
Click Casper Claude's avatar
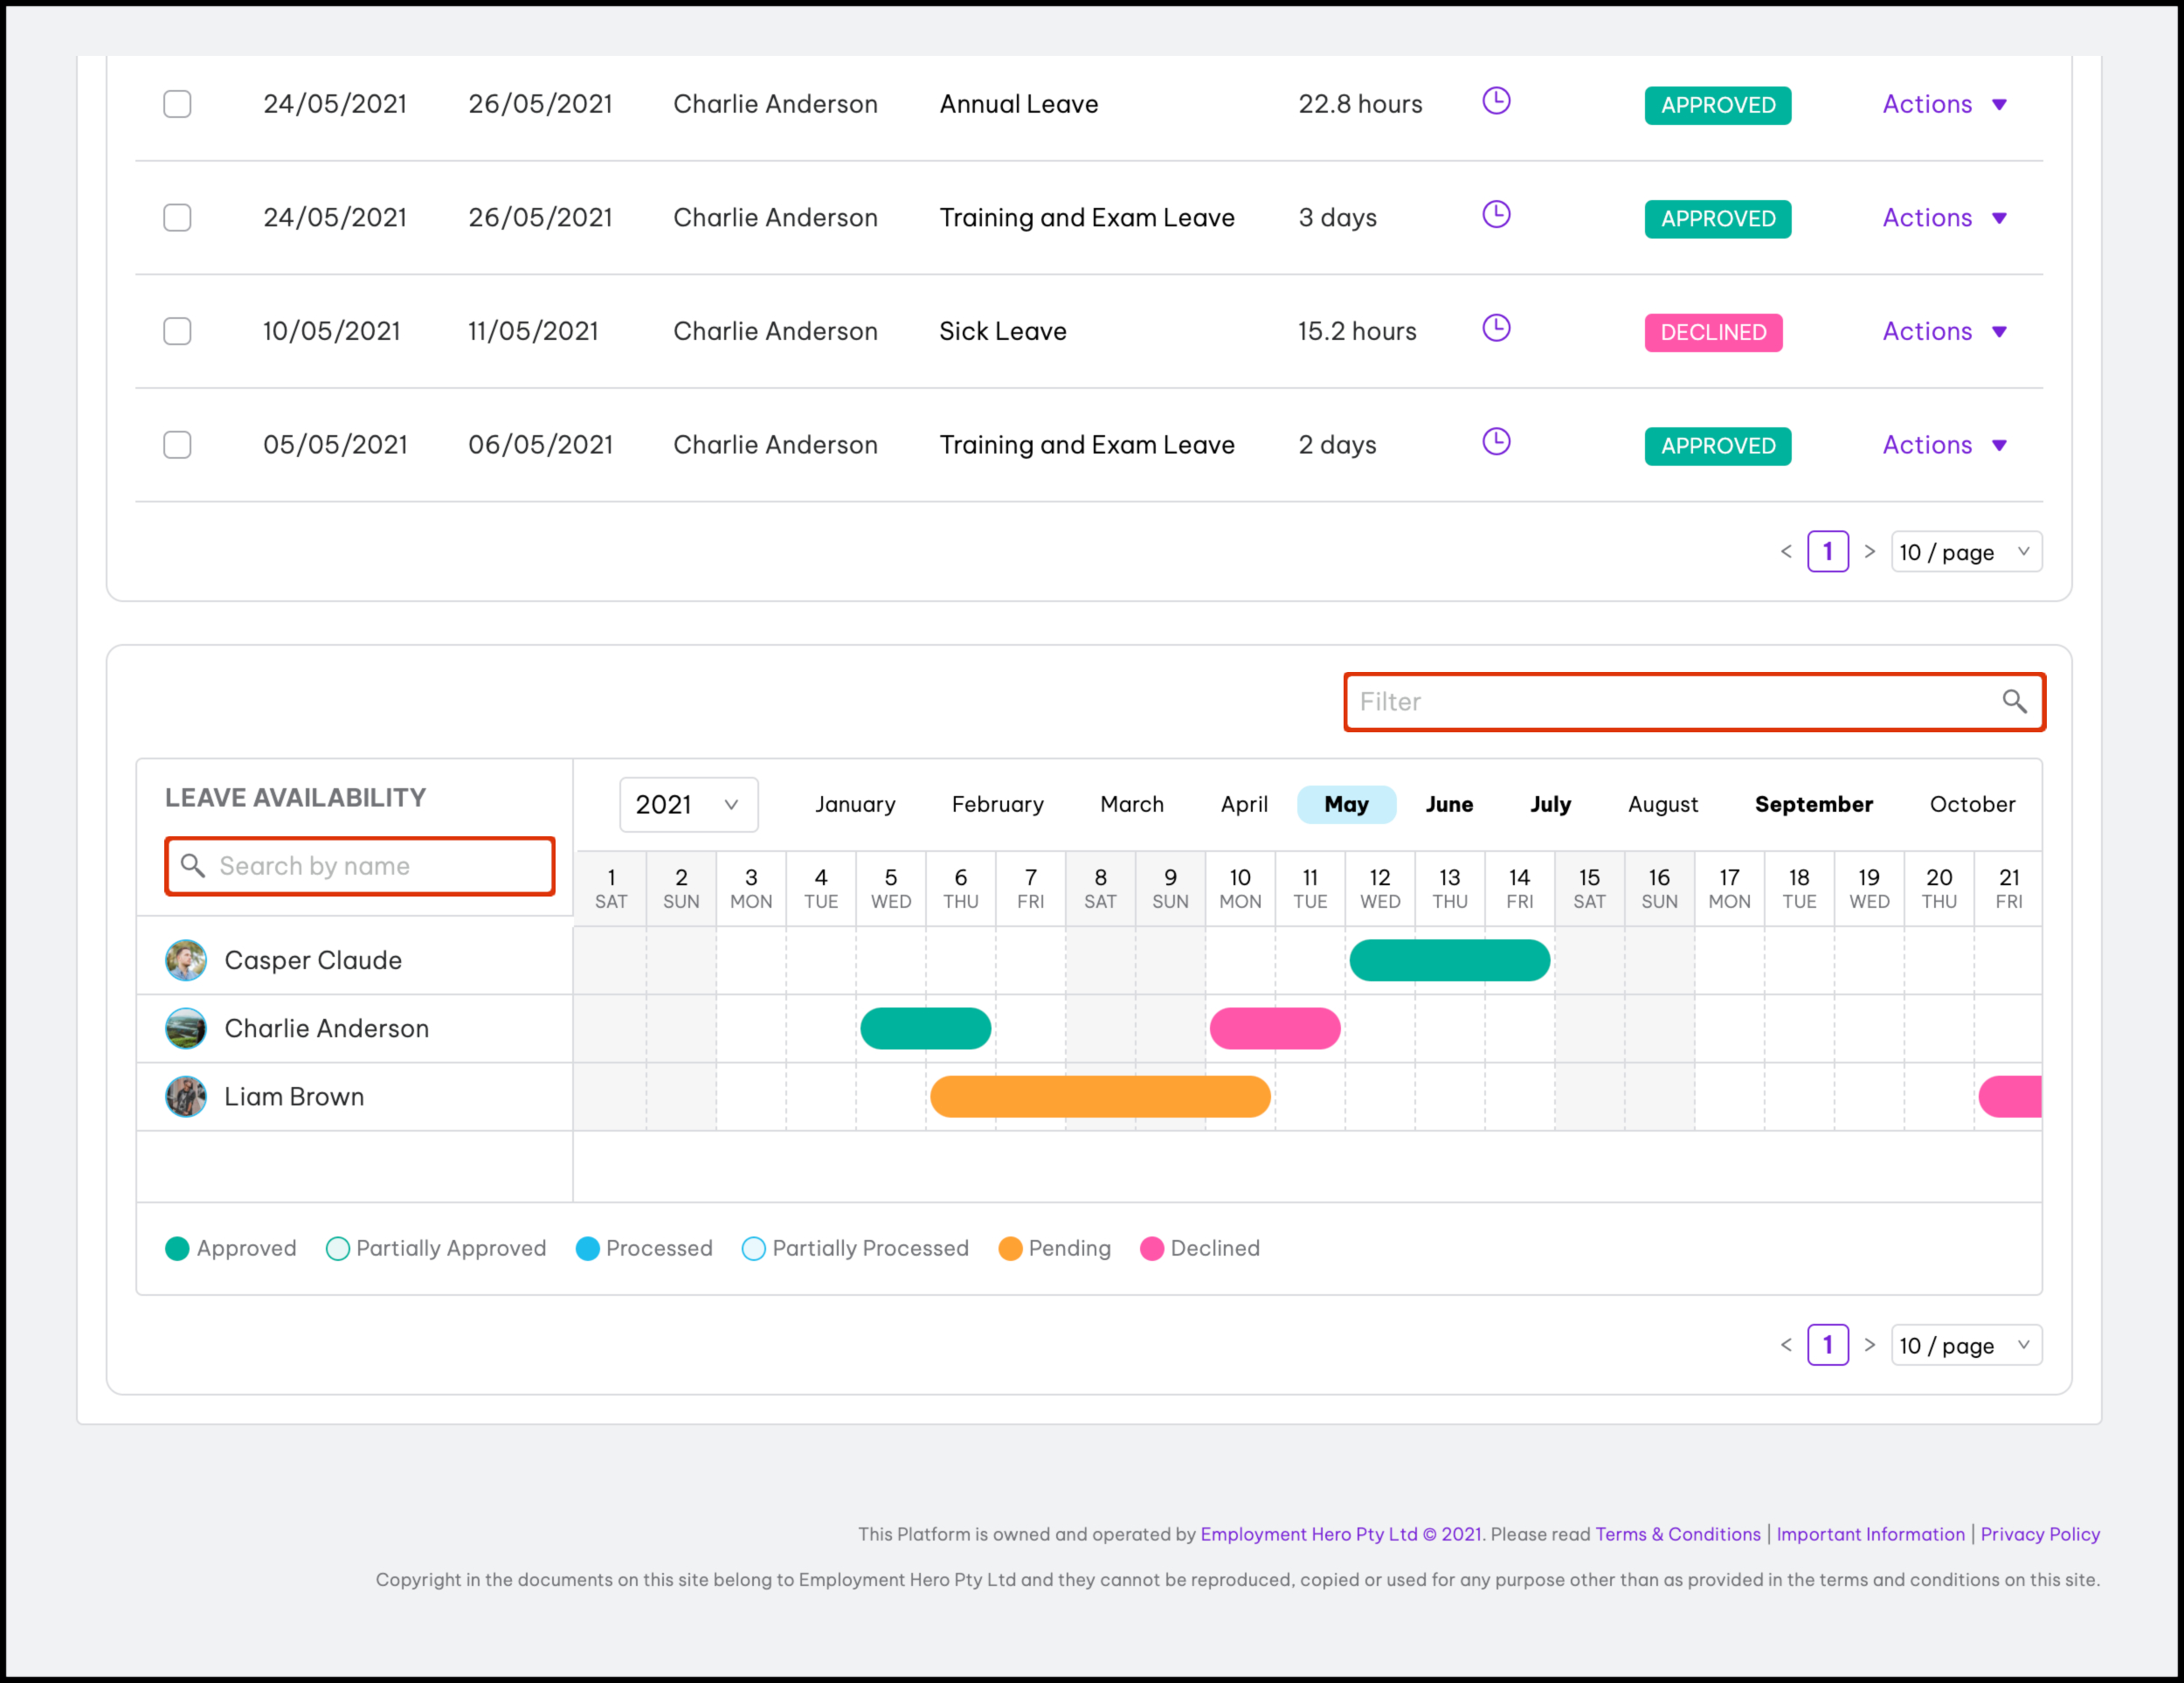186,960
